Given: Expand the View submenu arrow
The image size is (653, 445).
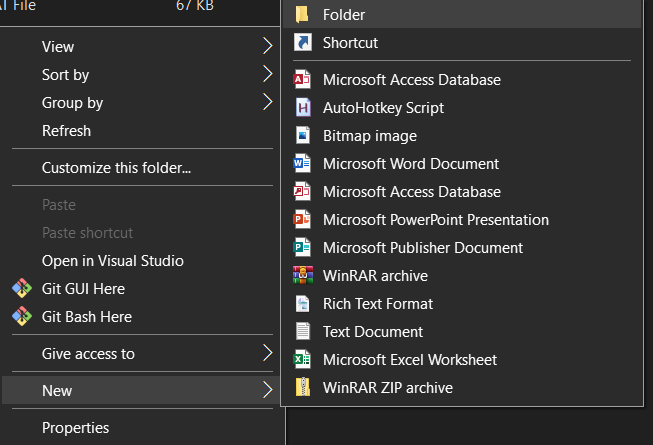Looking at the screenshot, I should pyautogui.click(x=267, y=46).
